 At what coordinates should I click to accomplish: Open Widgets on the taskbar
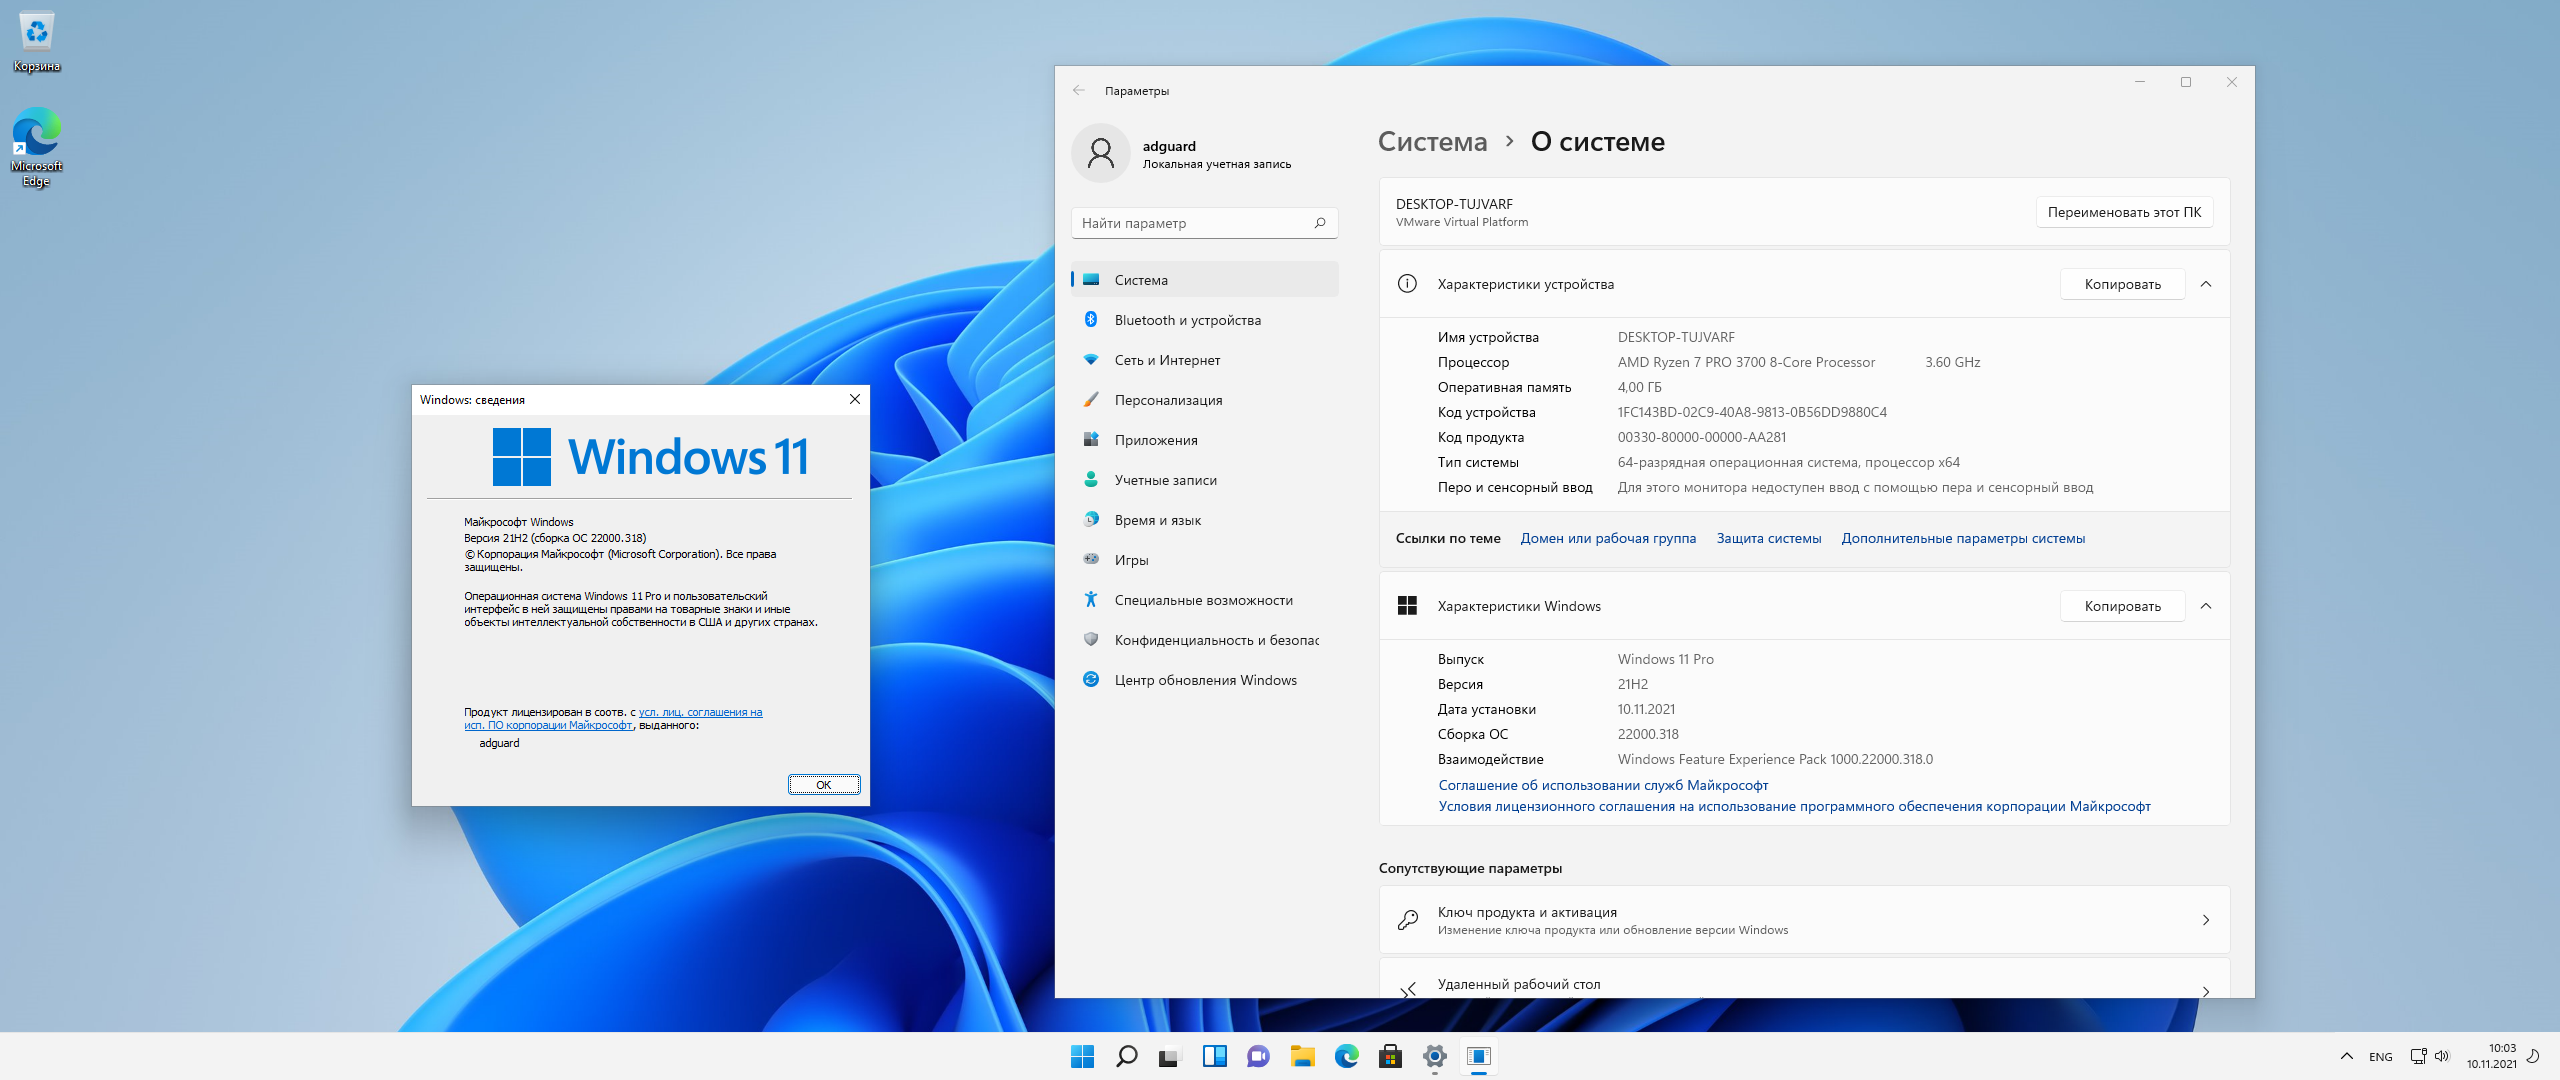[1214, 1056]
